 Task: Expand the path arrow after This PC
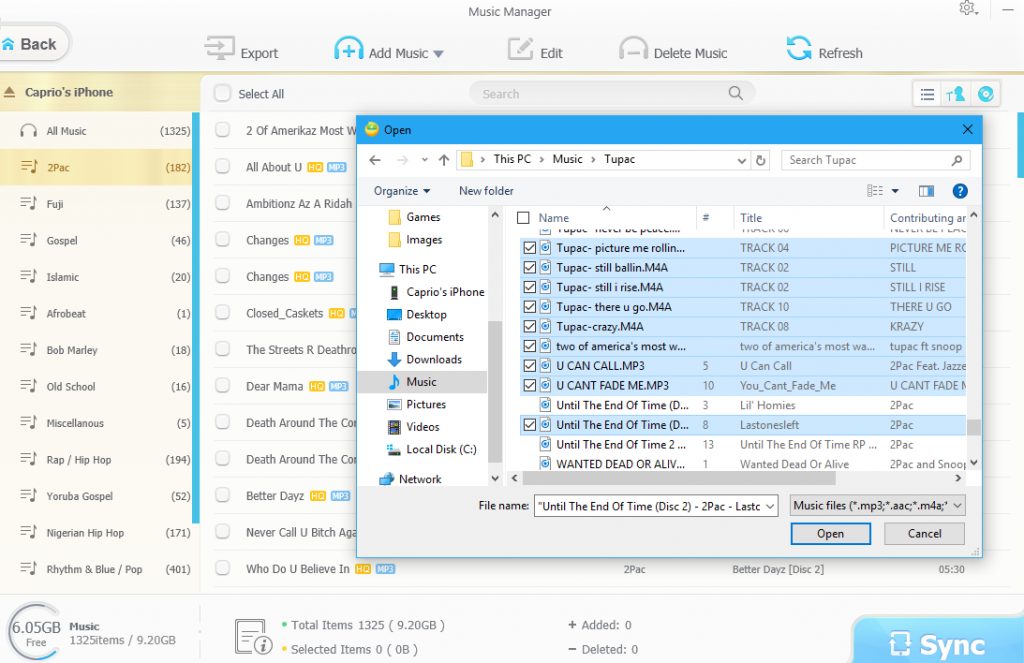click(x=542, y=159)
